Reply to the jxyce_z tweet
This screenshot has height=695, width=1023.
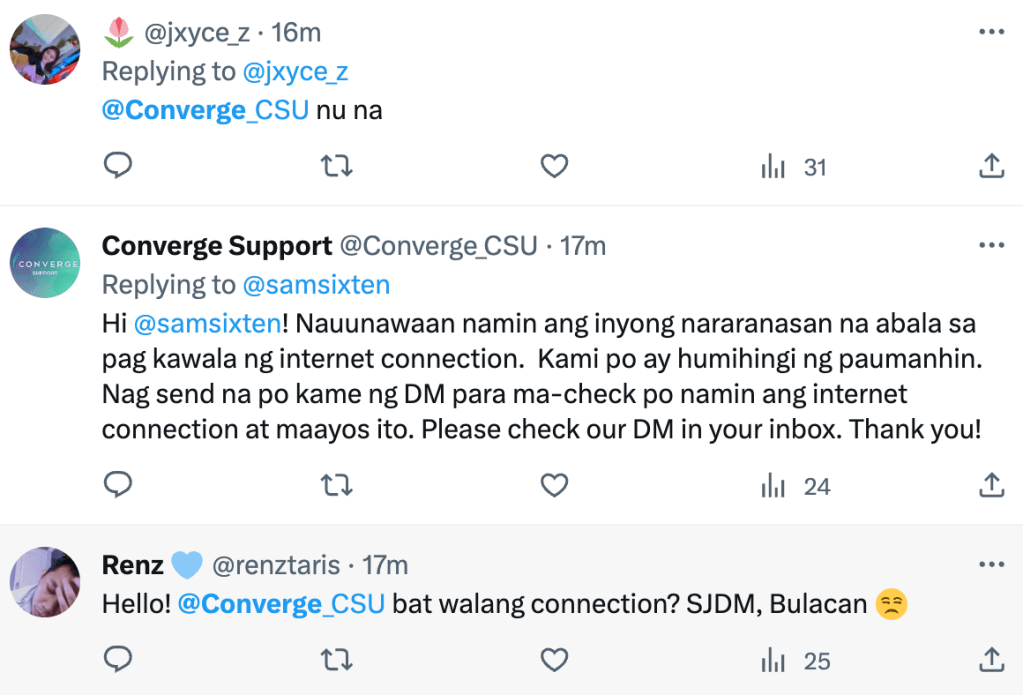118,166
